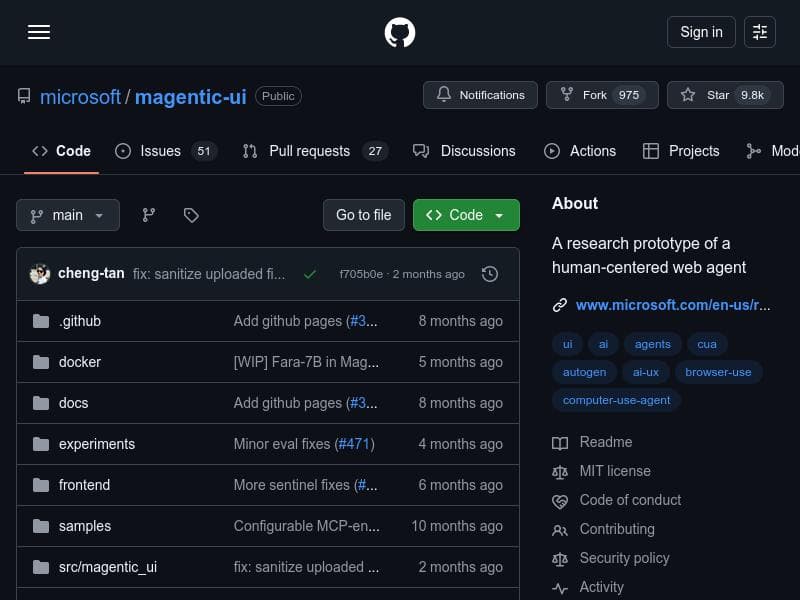The width and height of the screenshot is (800, 600).
Task: Go to the GitHub homepage logo
Action: tap(399, 32)
